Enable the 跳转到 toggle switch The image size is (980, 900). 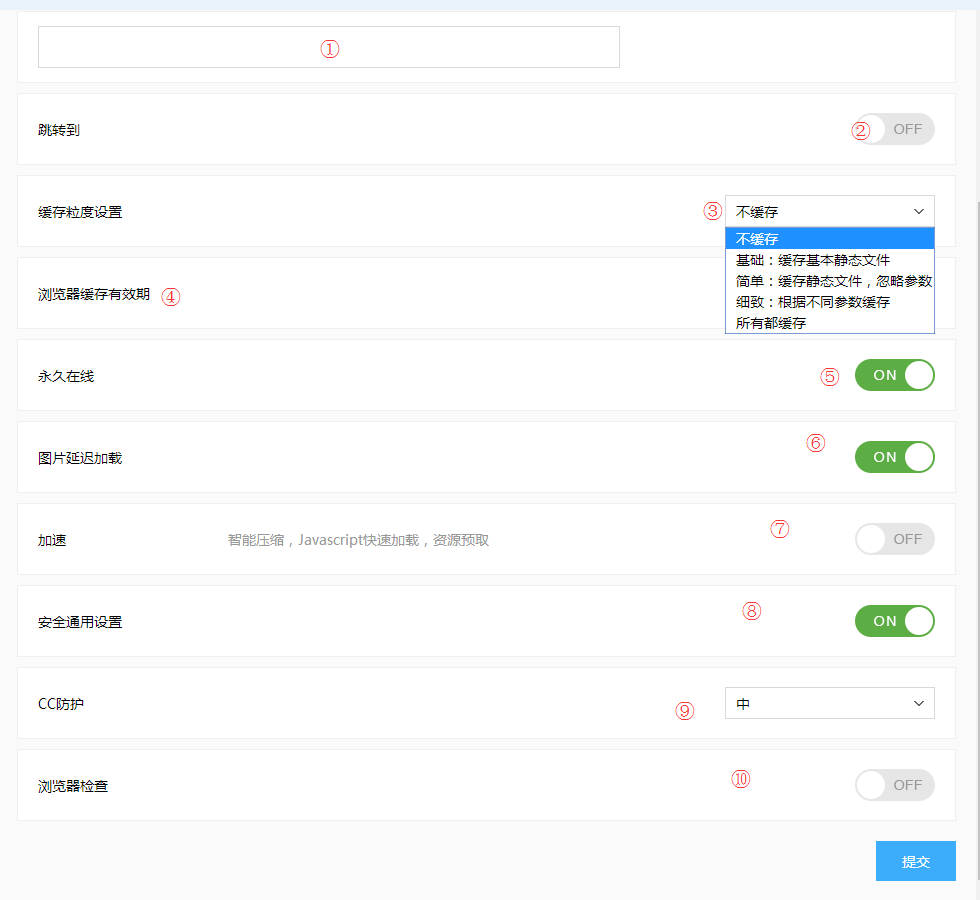point(894,129)
